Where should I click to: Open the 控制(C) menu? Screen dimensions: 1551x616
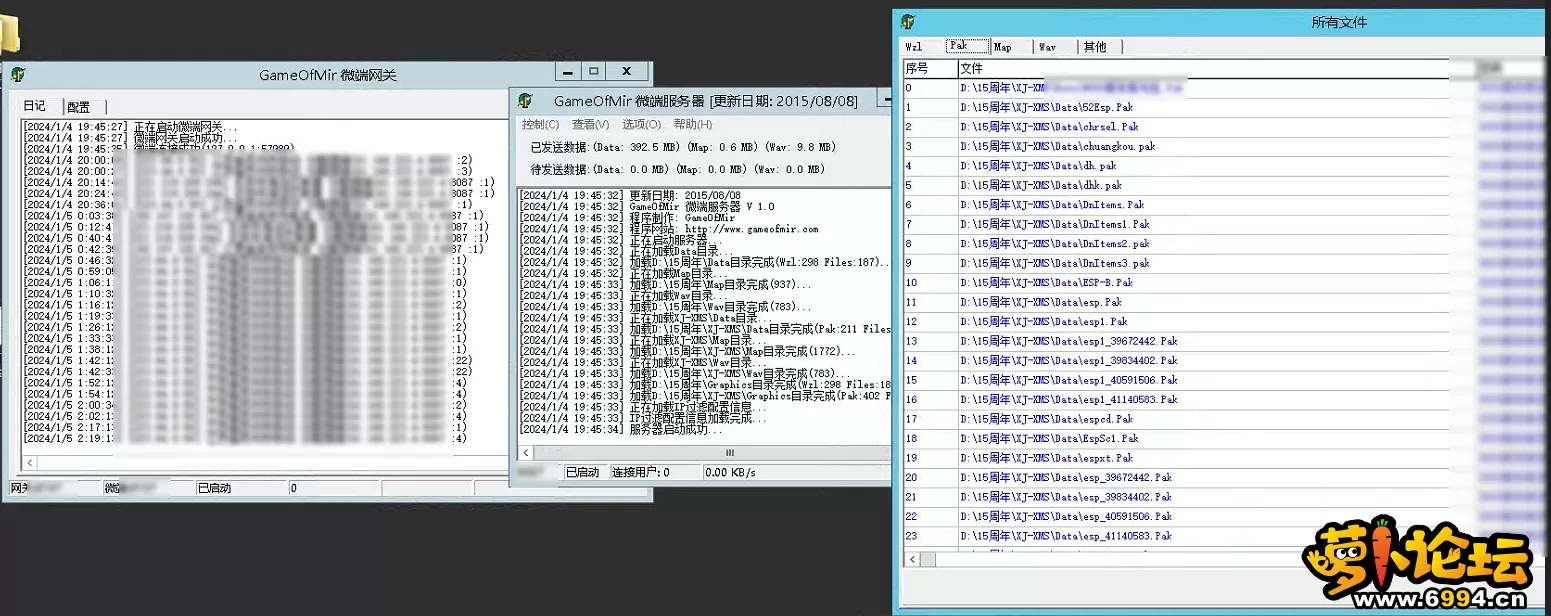540,124
